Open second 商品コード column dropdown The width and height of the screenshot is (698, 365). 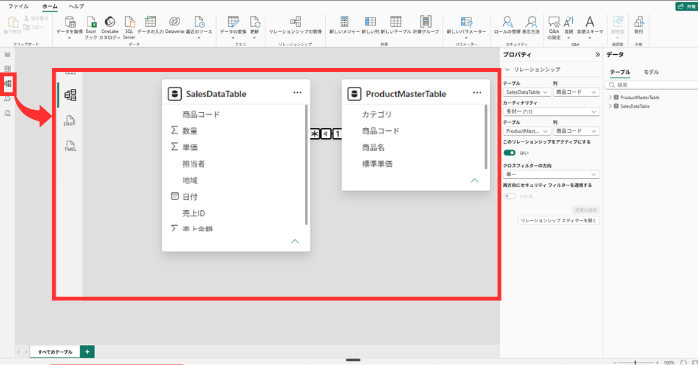pyautogui.click(x=576, y=131)
